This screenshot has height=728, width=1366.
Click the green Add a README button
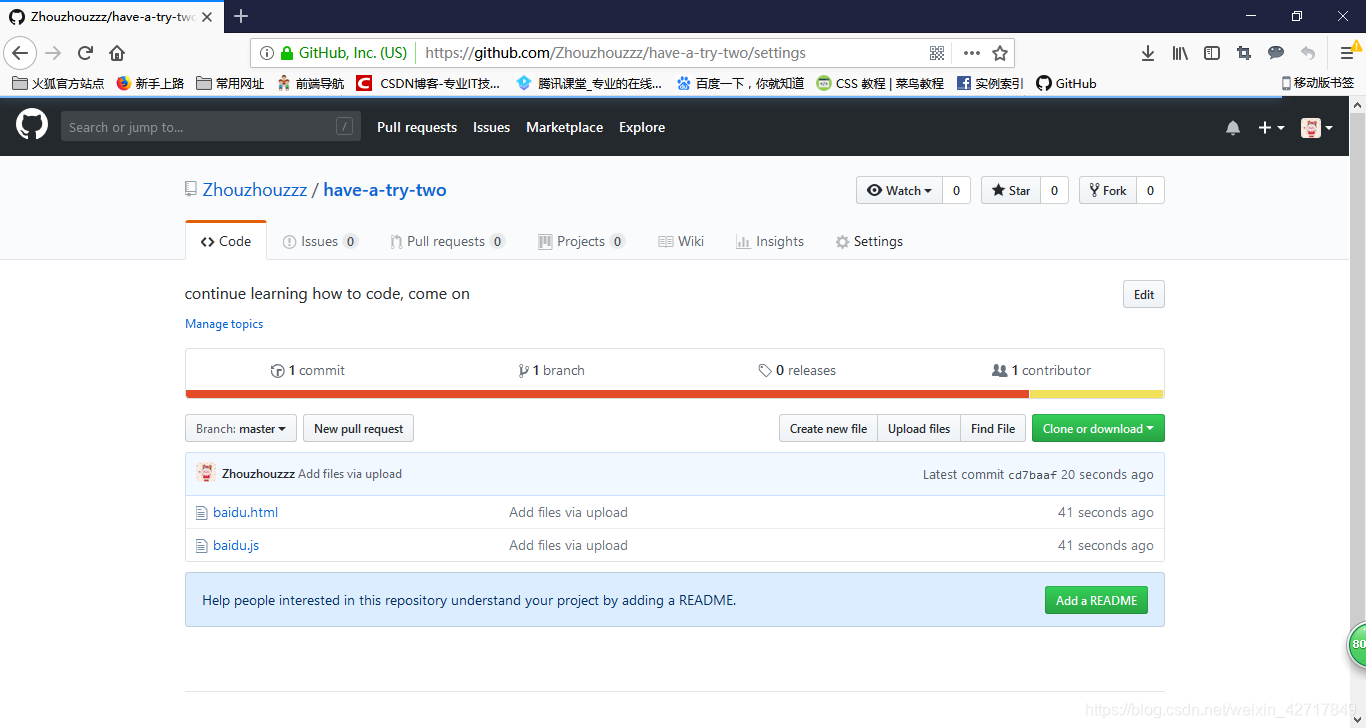1096,600
